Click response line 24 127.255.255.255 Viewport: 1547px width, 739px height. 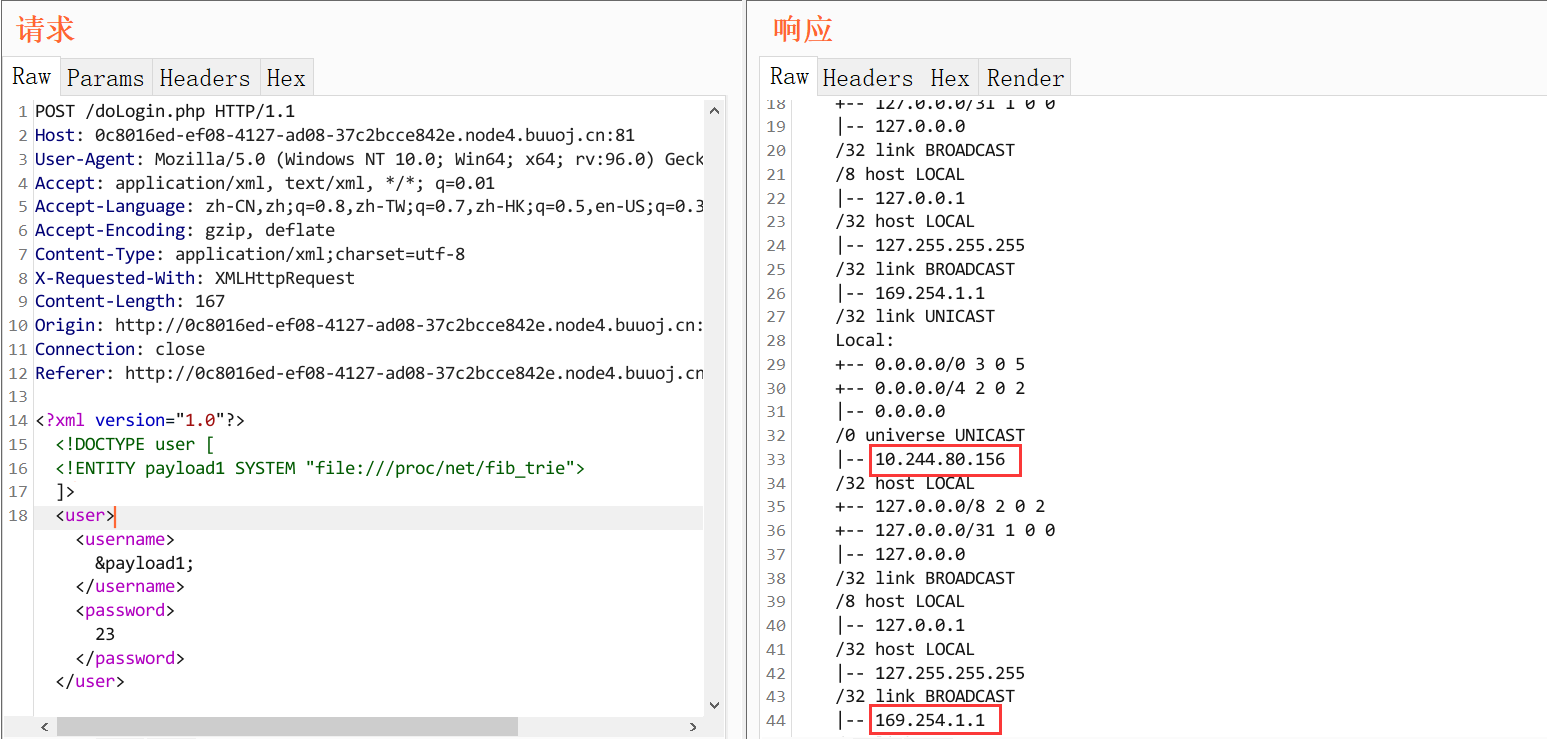pos(930,245)
